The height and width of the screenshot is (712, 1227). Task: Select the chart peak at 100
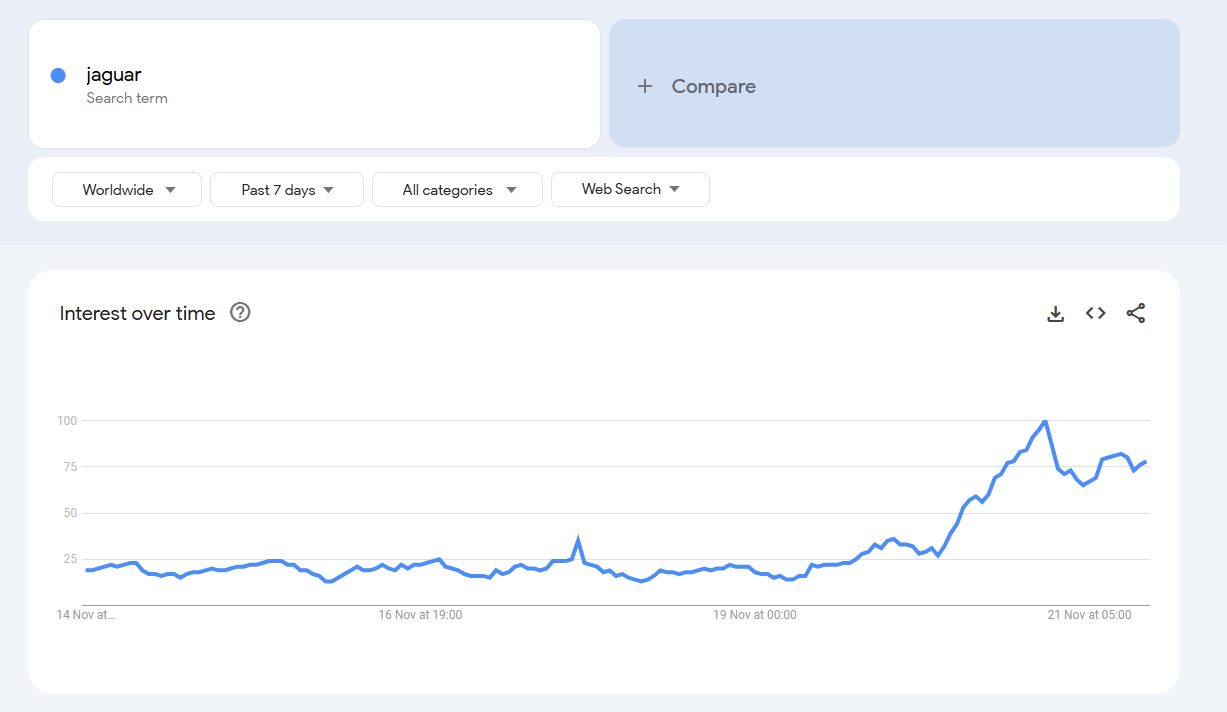(x=1045, y=422)
